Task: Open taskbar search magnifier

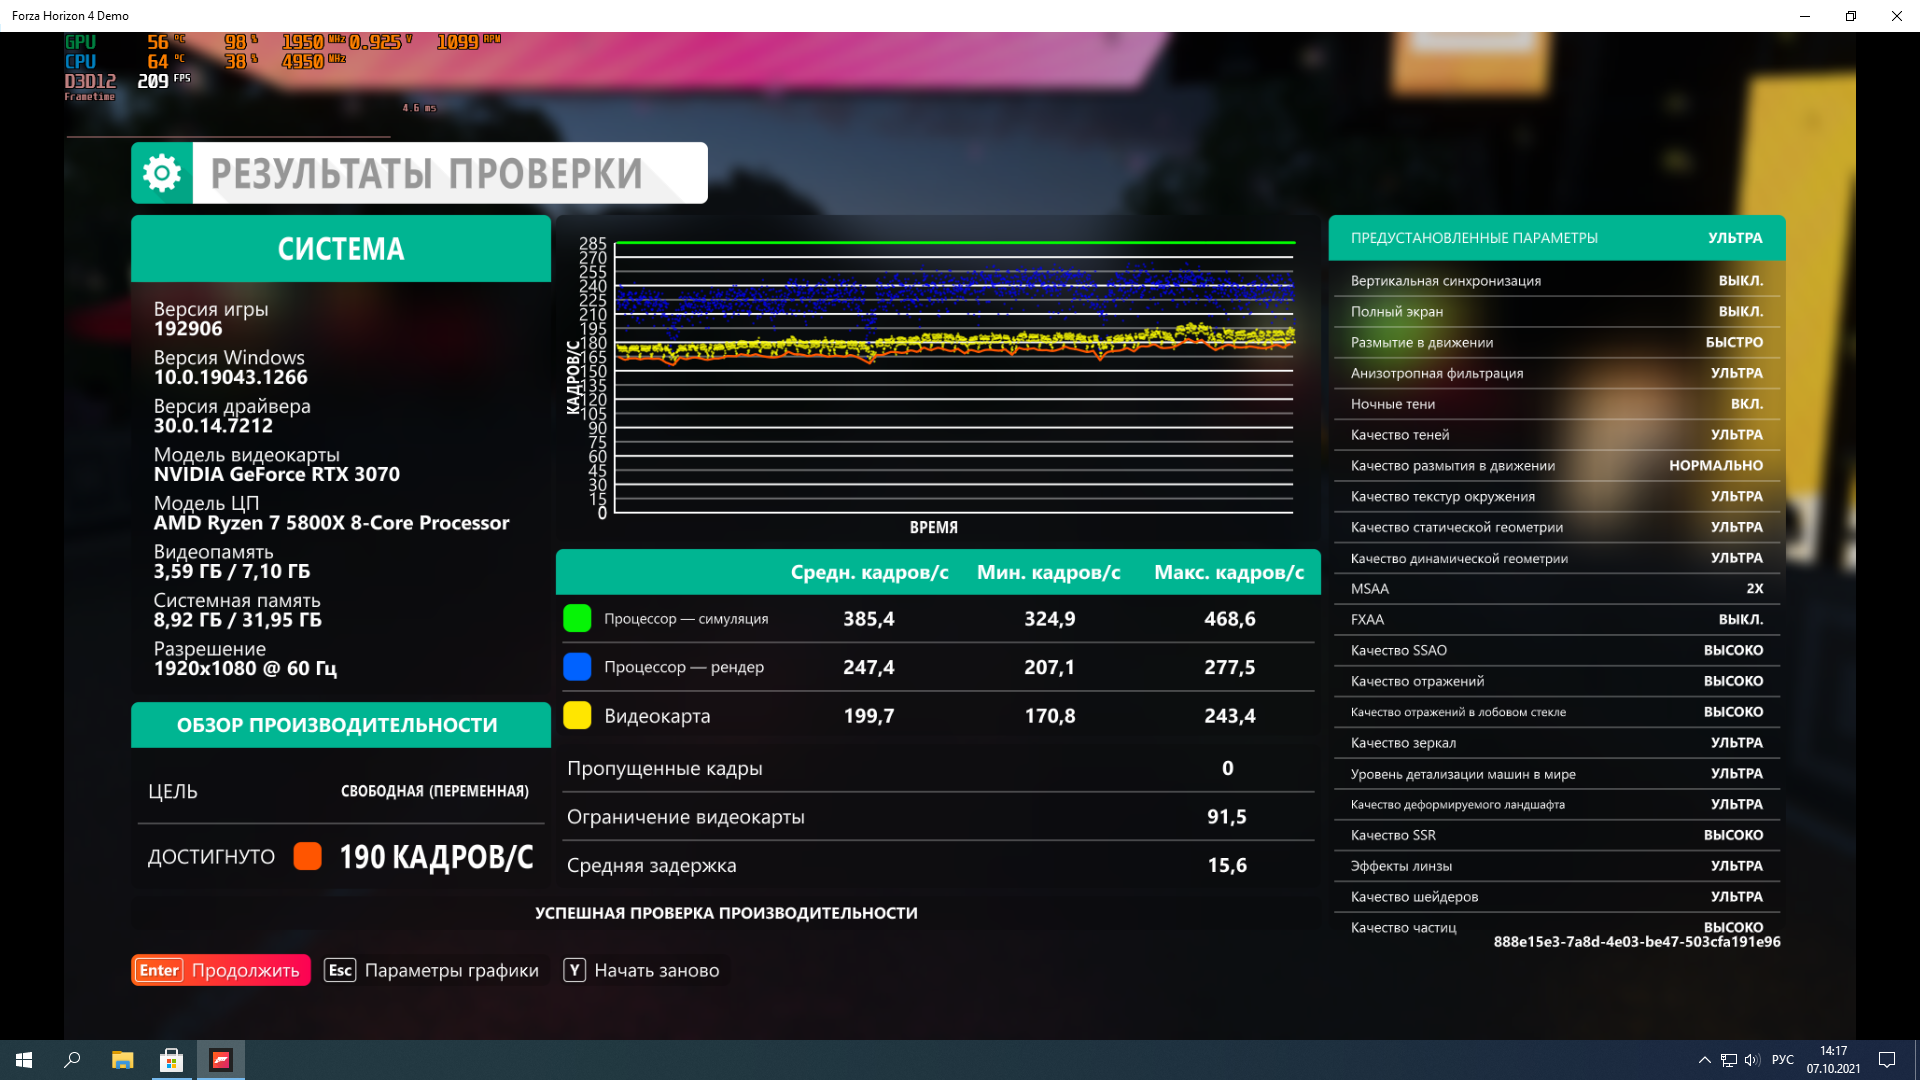Action: click(72, 1060)
